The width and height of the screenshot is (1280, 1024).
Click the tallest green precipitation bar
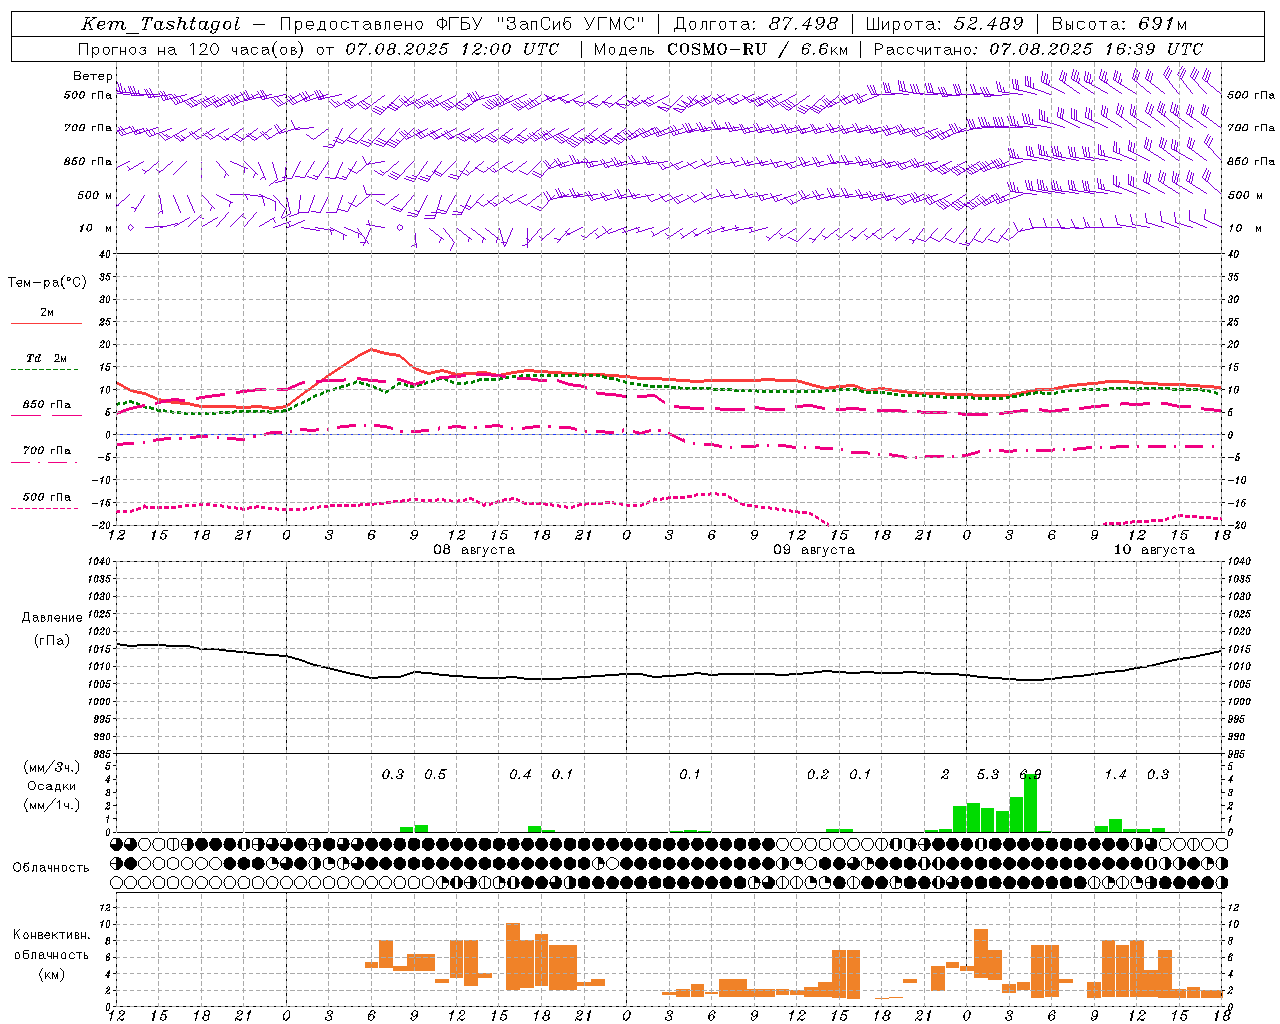[1030, 803]
